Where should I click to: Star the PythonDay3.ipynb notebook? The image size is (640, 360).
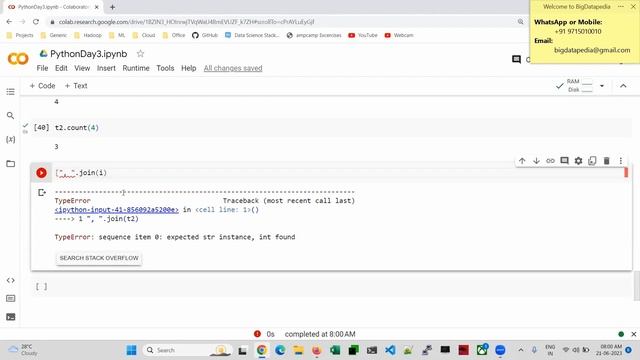click(140, 54)
